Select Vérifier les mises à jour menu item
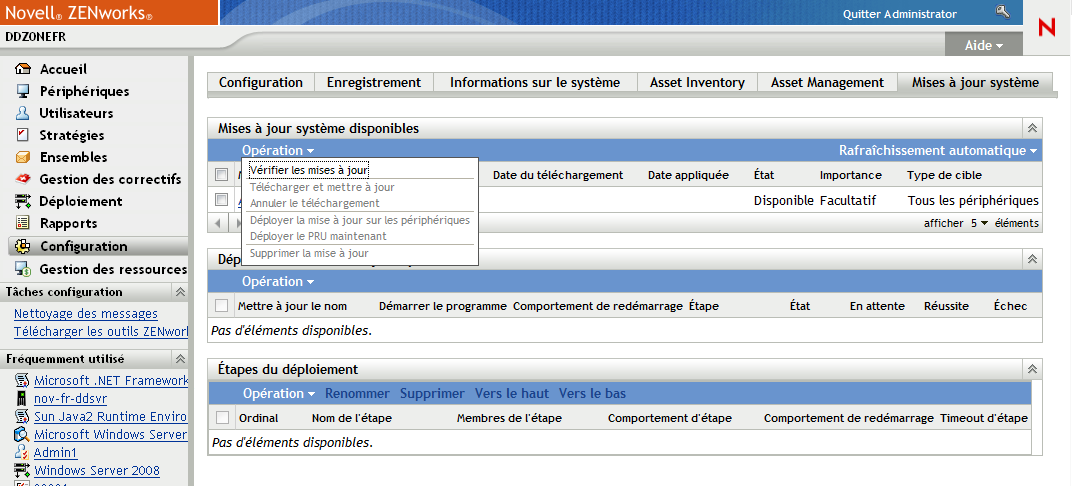The image size is (1072, 486). tap(309, 170)
